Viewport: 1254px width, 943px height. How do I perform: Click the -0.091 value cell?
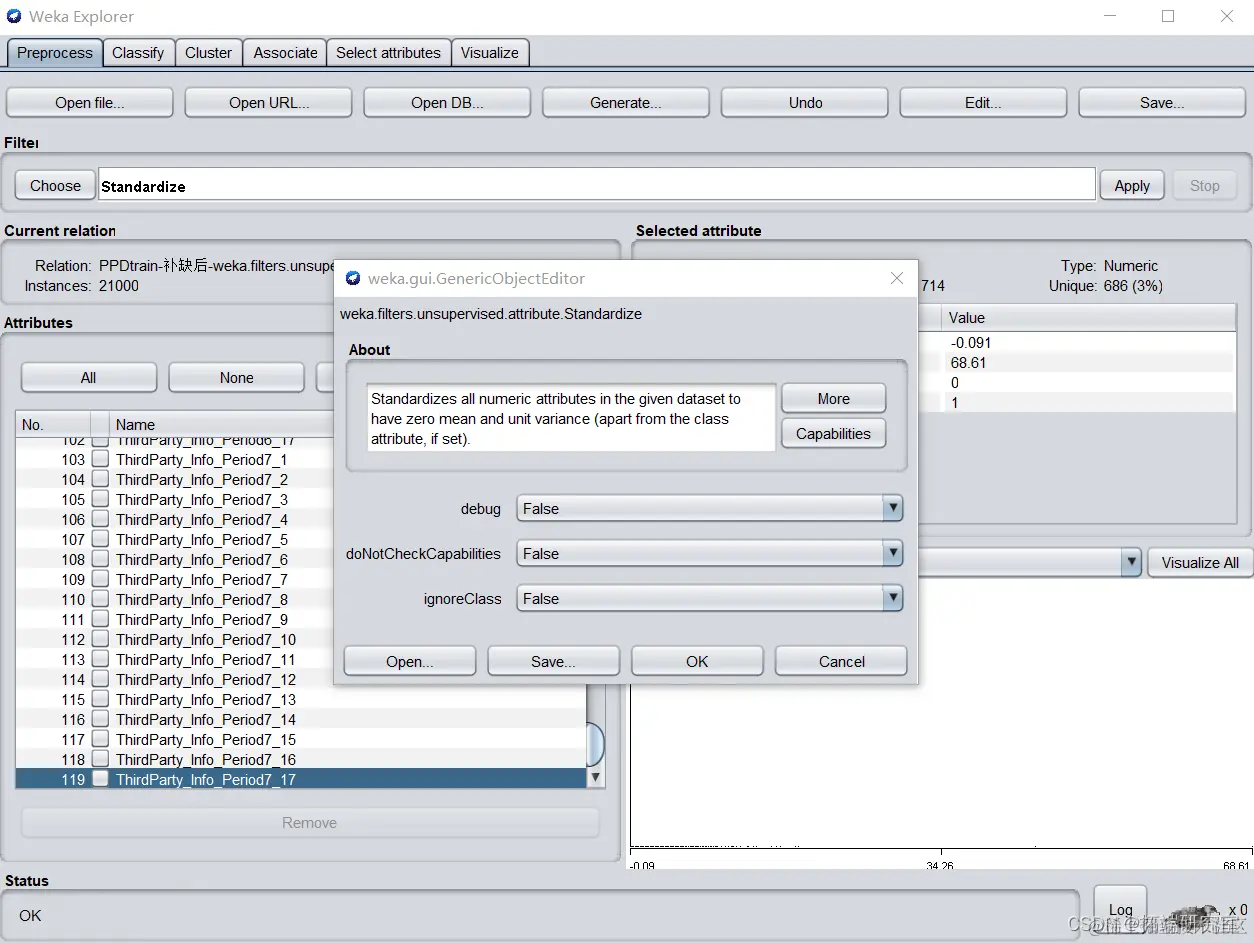[x=1089, y=342]
